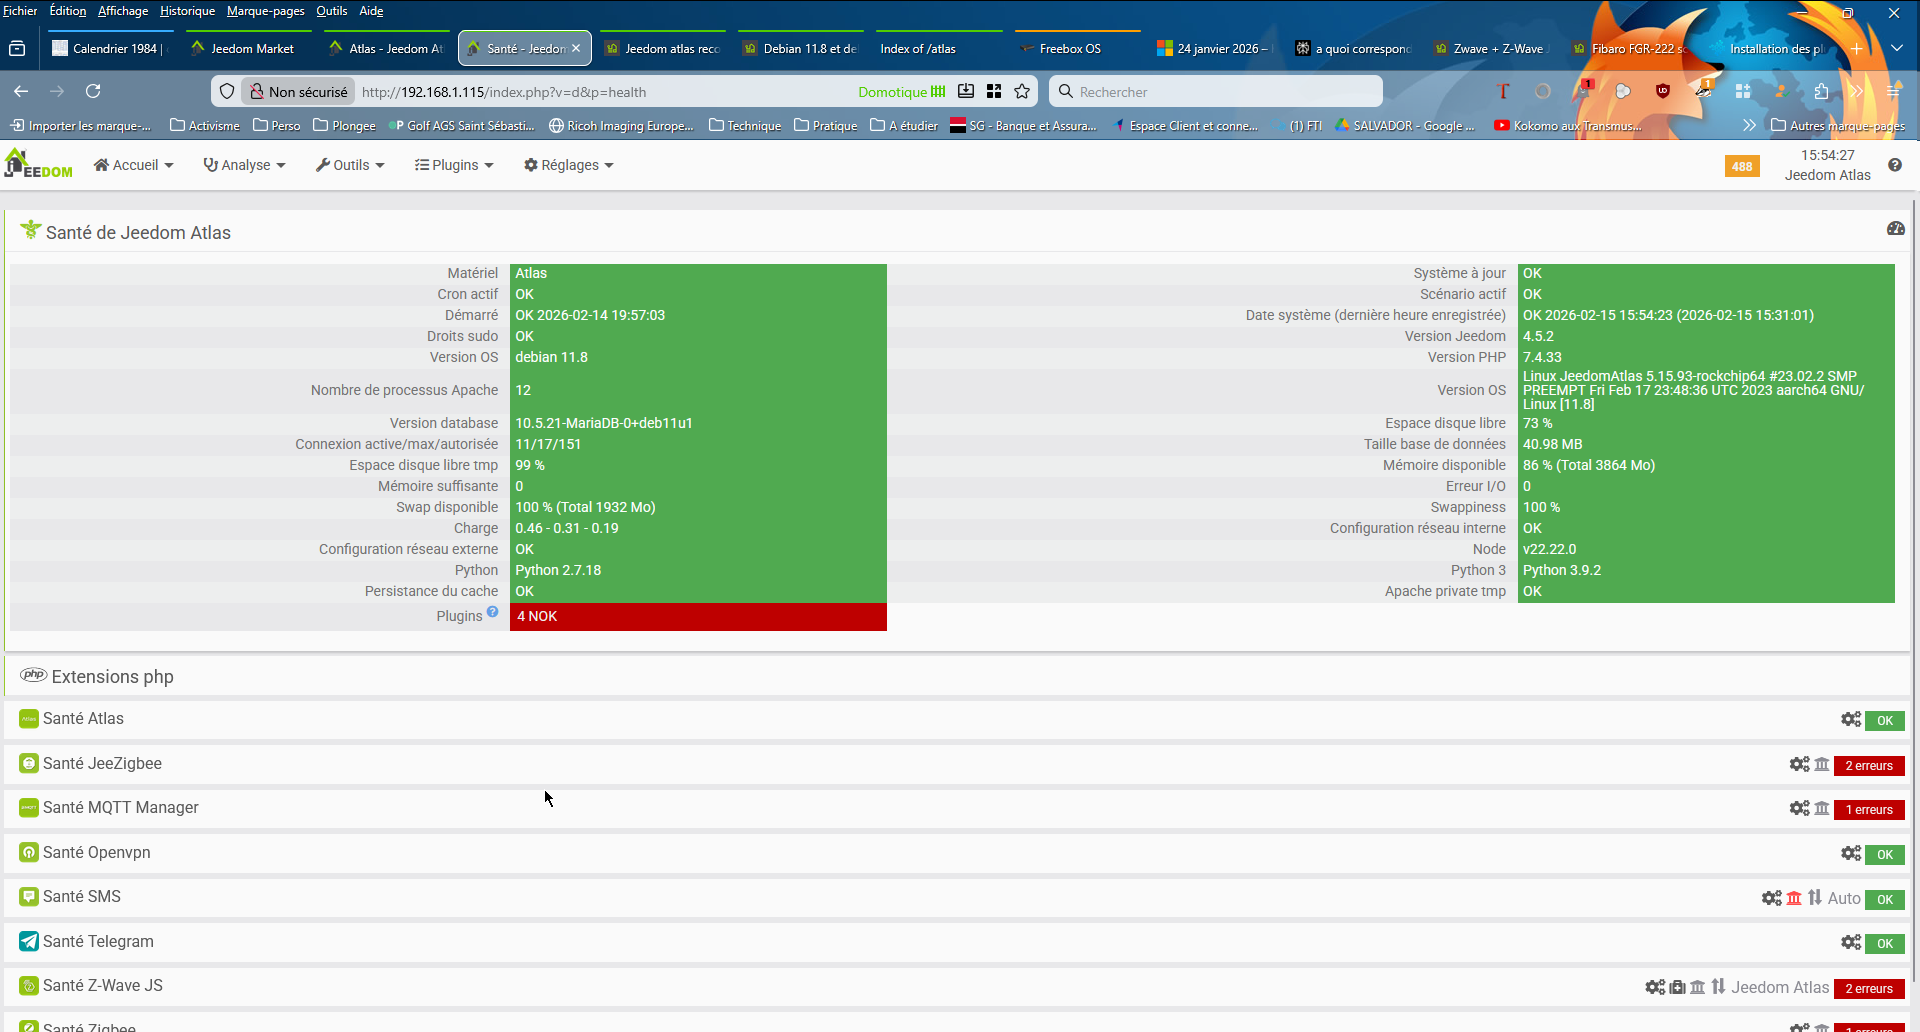This screenshot has height=1032, width=1920.
Task: Open the Fichier menu
Action: 20,11
